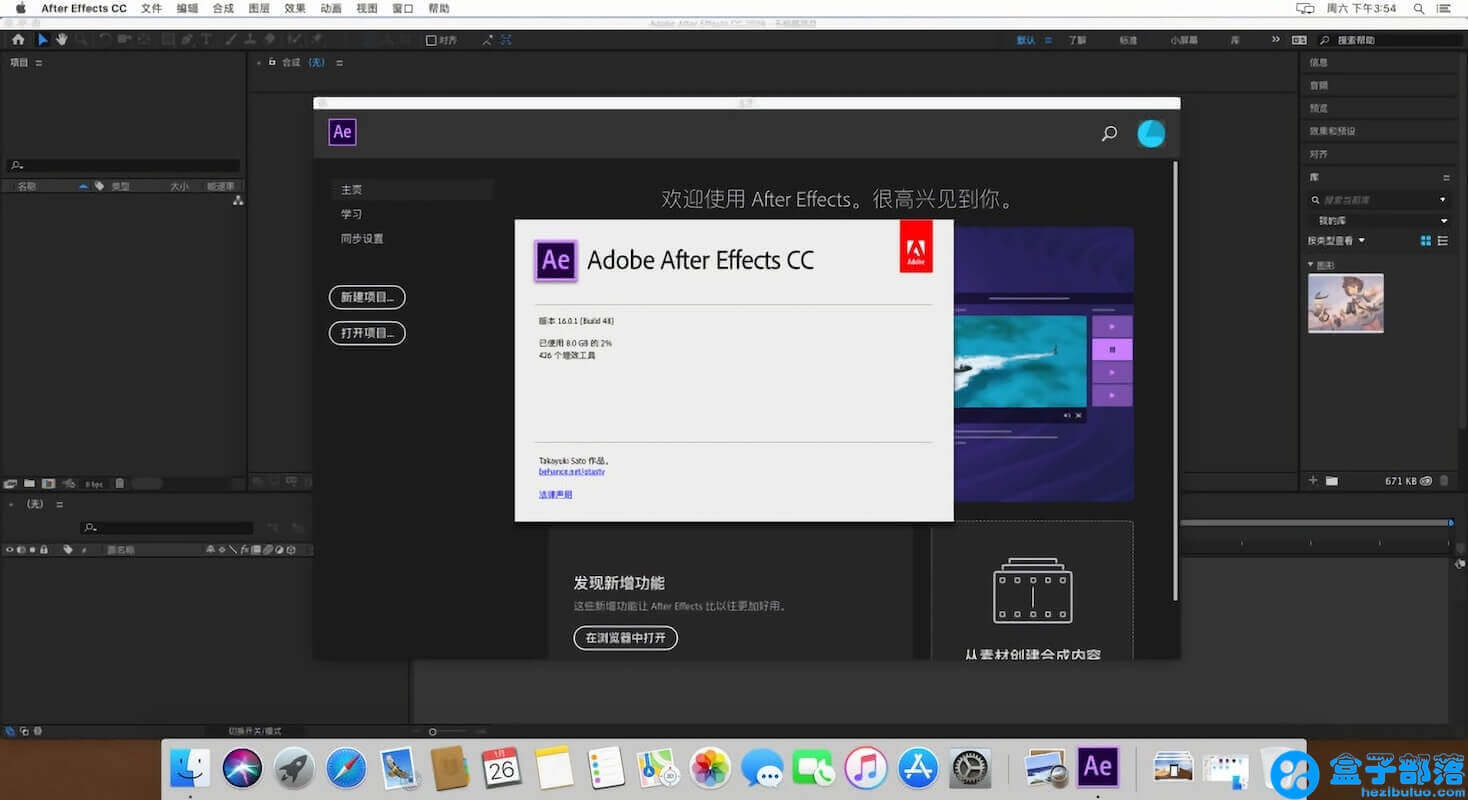Click the 3D layer column icon in timeline
Screen dimensions: 1468x800
pyautogui.click(x=291, y=550)
